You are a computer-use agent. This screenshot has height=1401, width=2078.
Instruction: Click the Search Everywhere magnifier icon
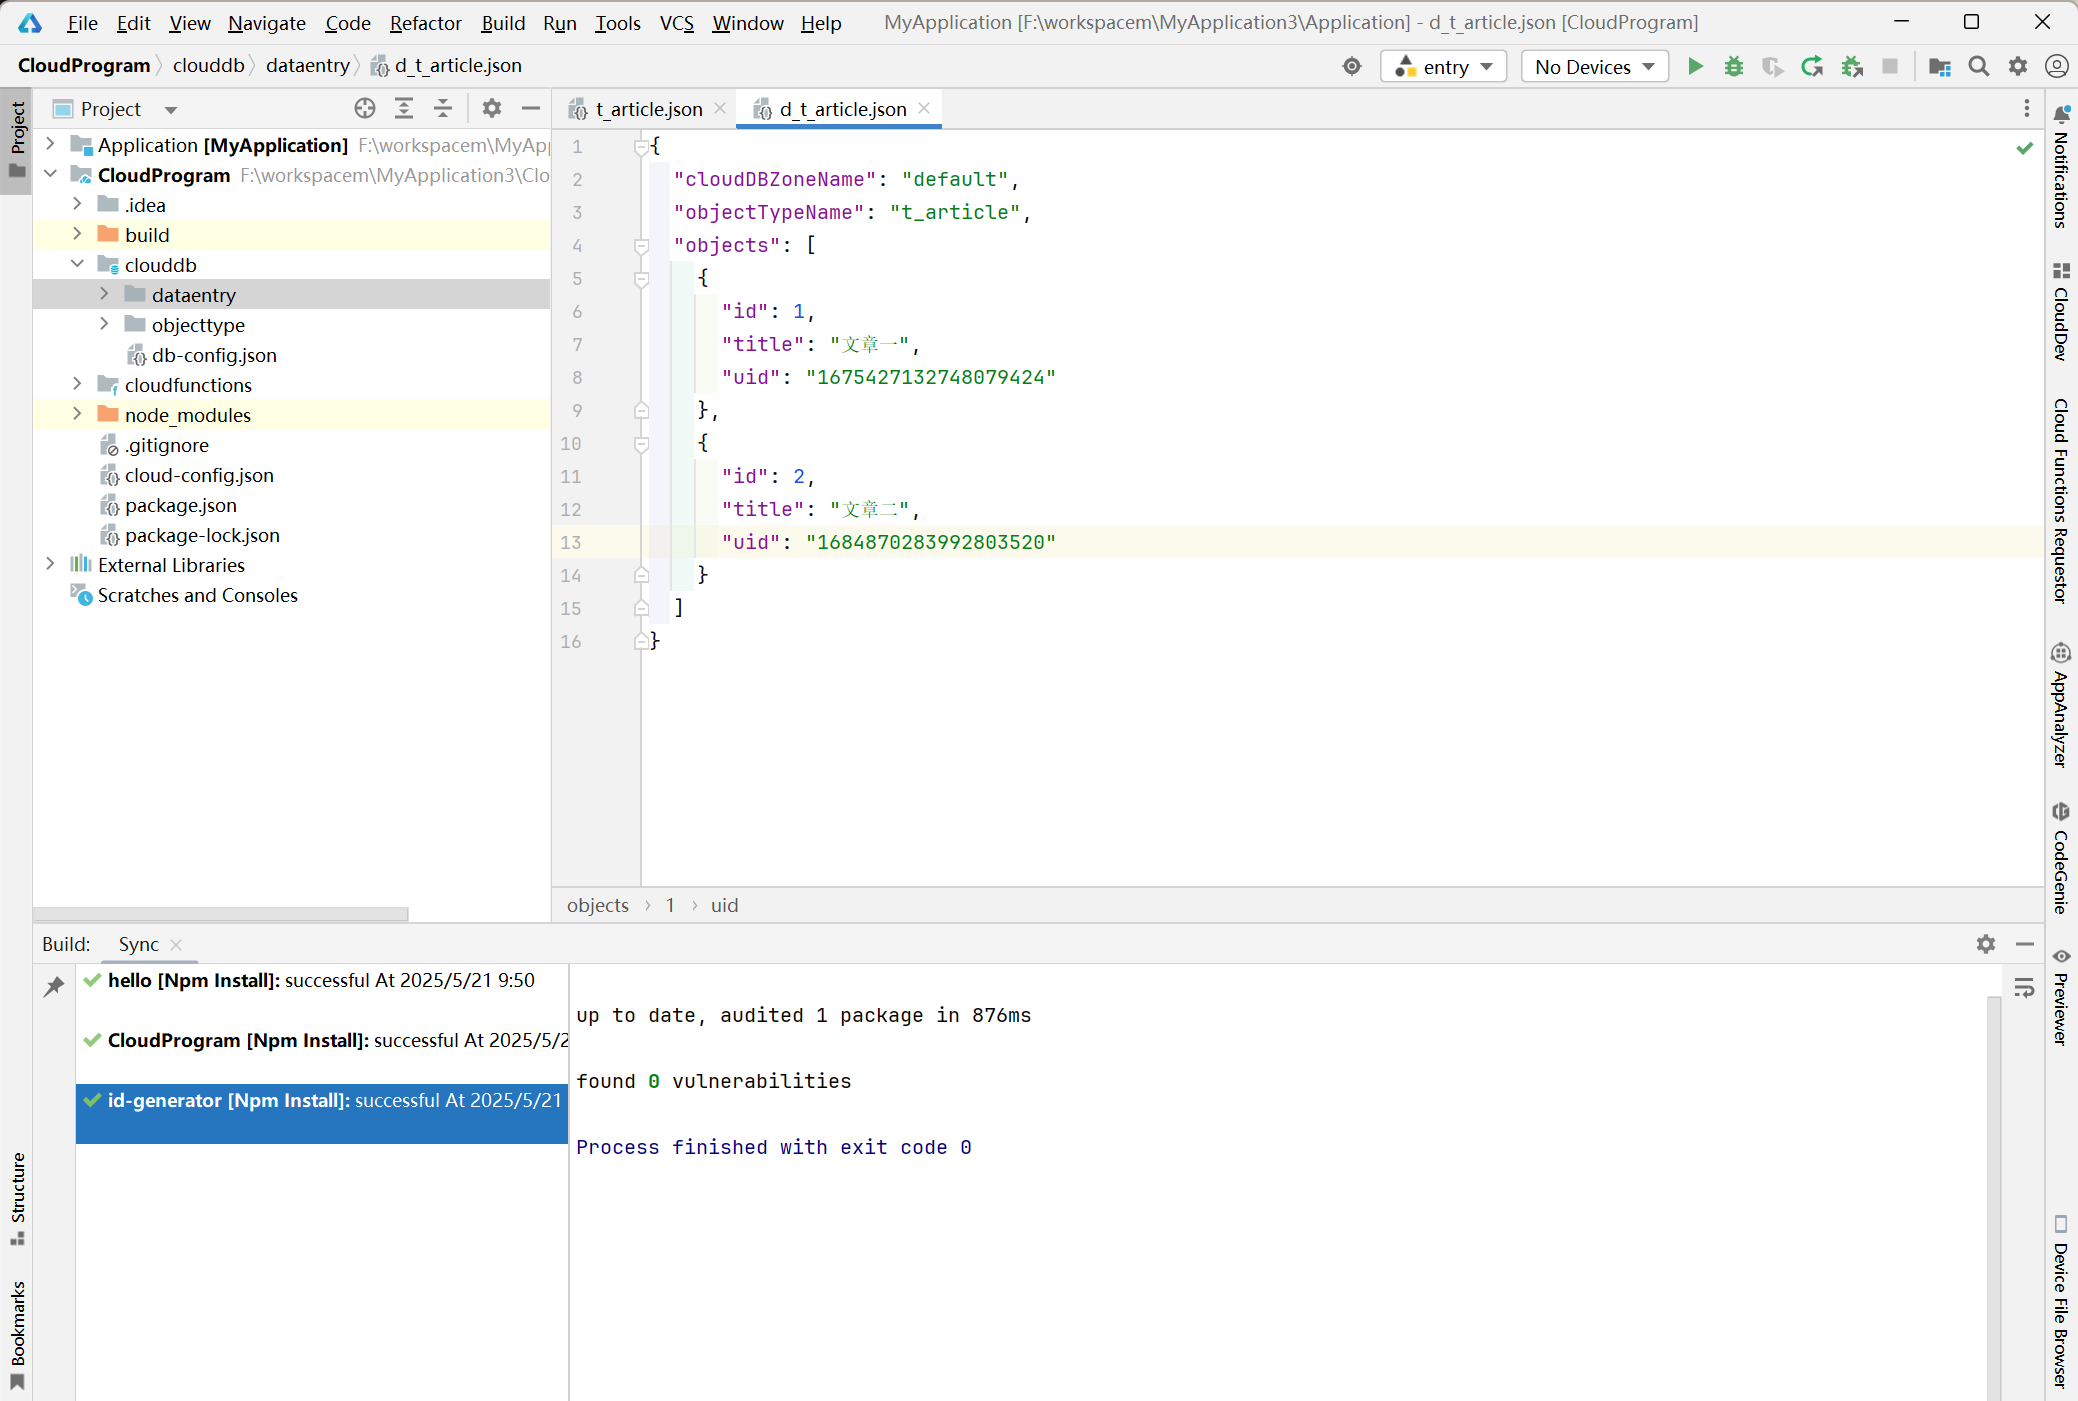pyautogui.click(x=1978, y=67)
